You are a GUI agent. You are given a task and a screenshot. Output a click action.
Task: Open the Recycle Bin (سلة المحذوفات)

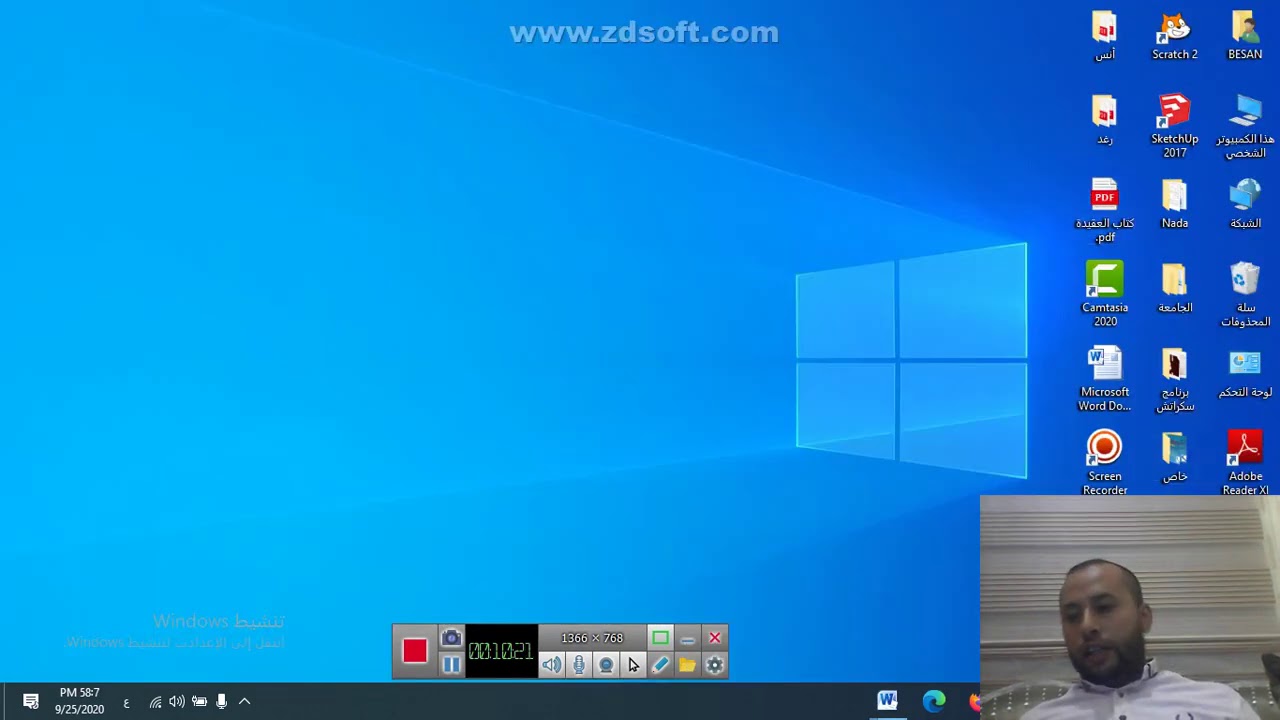coord(1245,295)
